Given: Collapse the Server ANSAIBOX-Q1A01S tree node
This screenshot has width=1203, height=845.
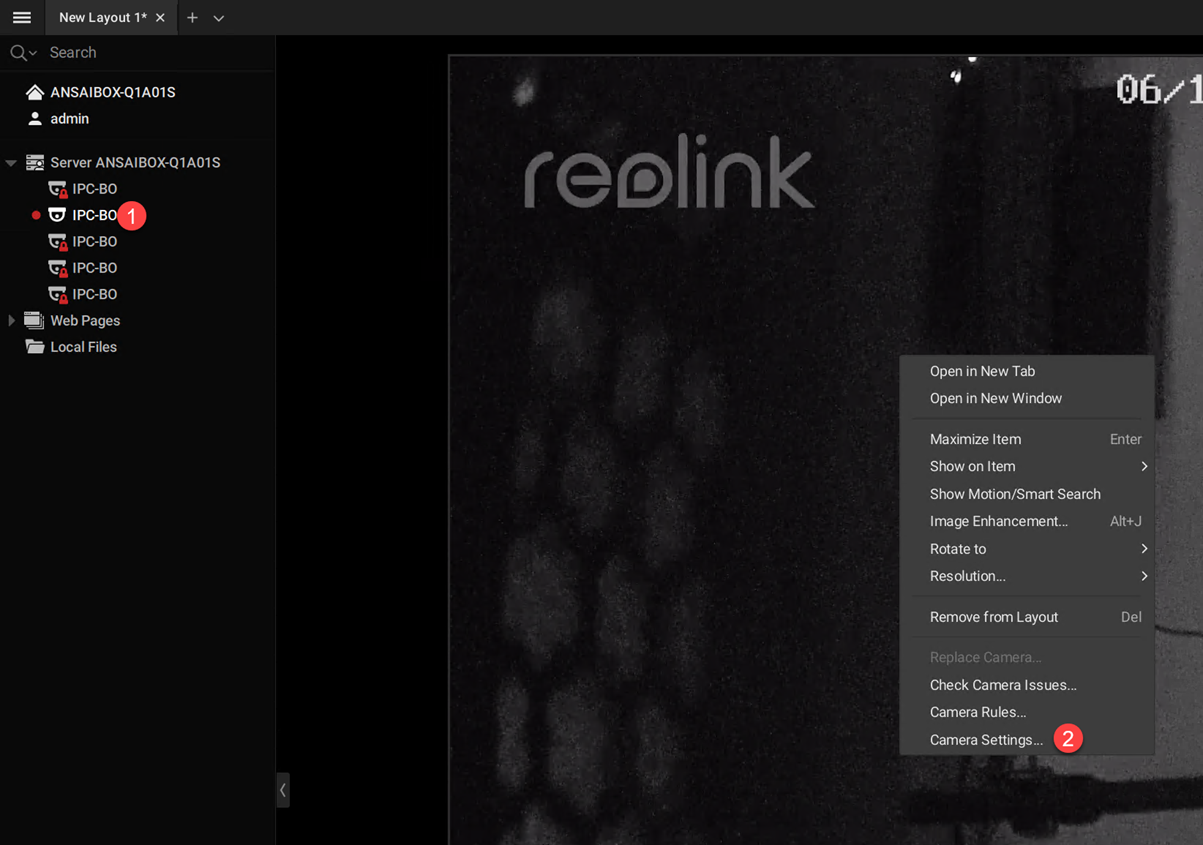Looking at the screenshot, I should tap(11, 162).
